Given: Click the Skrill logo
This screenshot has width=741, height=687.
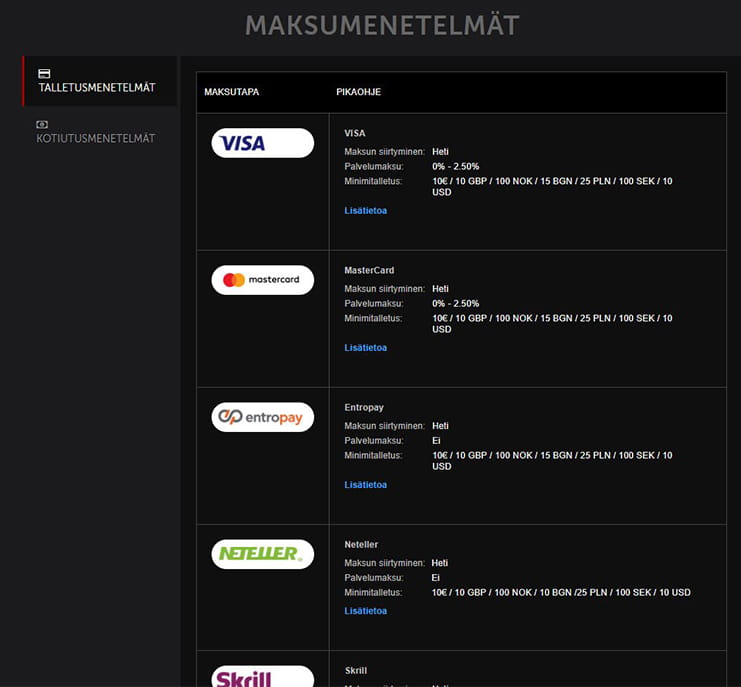Looking at the screenshot, I should tap(263, 676).
